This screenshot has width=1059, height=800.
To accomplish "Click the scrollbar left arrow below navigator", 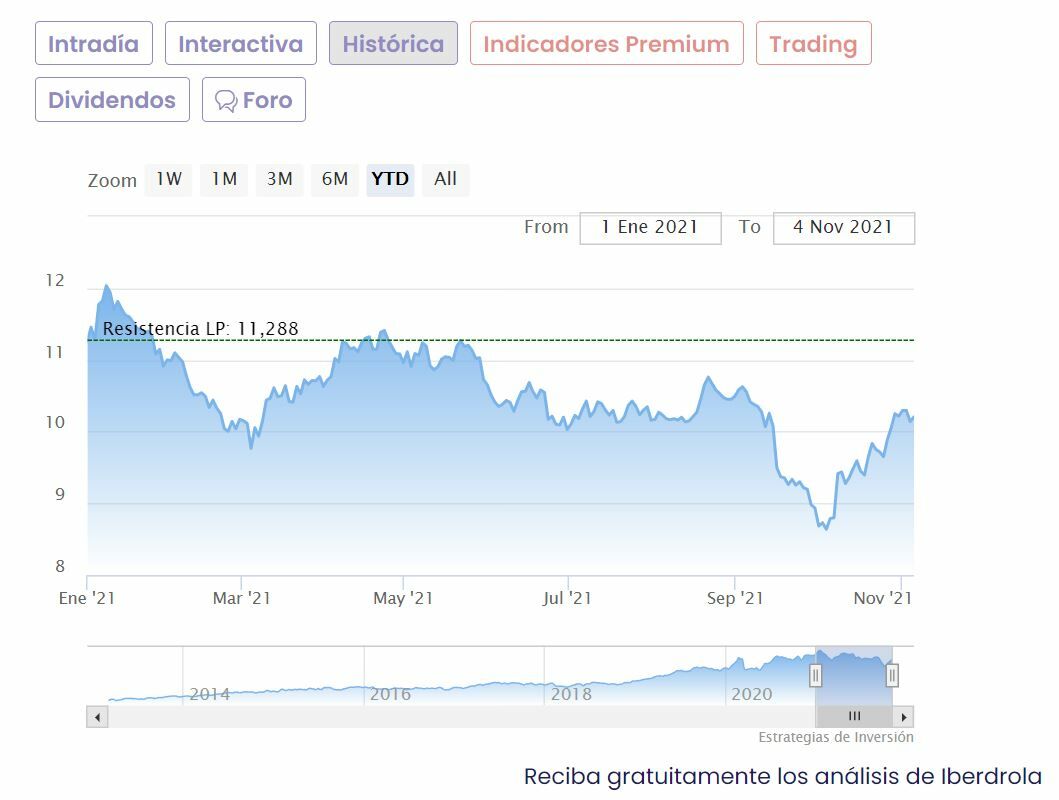I will pos(97,717).
